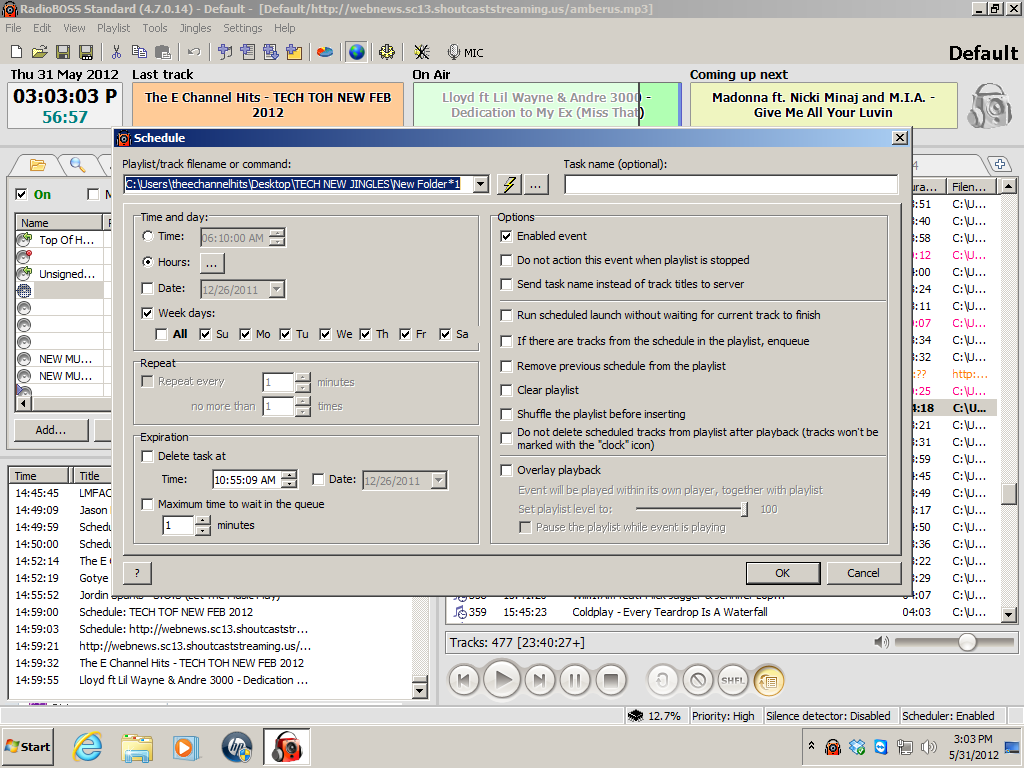Adjust the main volume slider knob
The height and width of the screenshot is (768, 1024).
967,642
